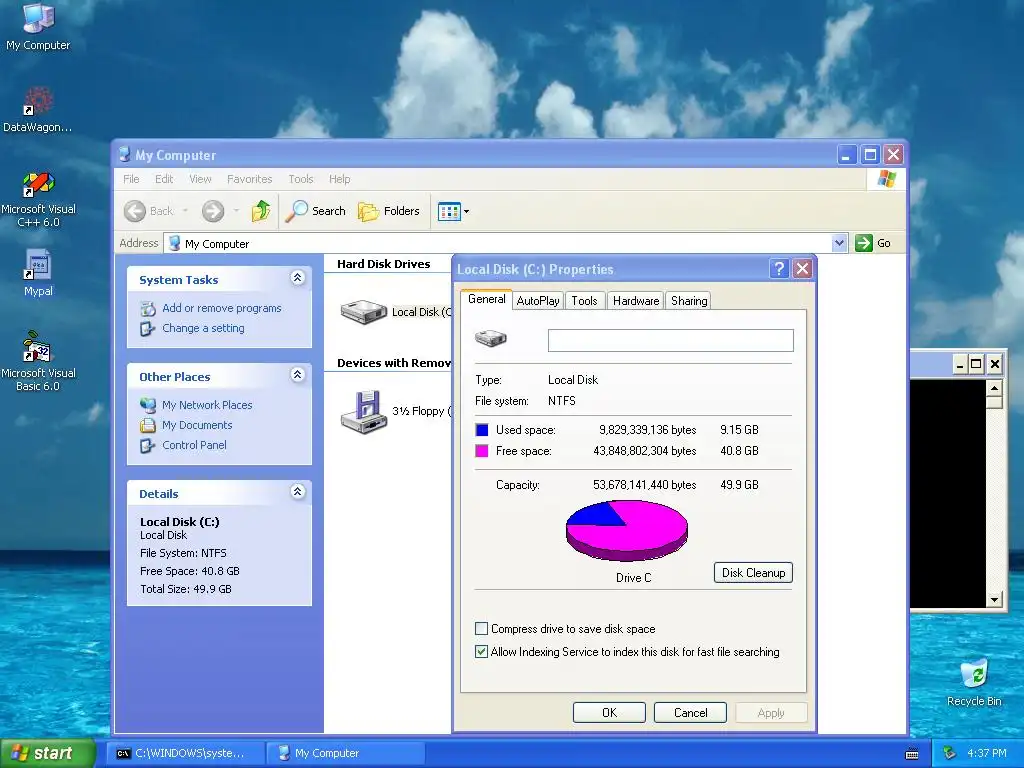Open the My Computer desktop icon

pyautogui.click(x=38, y=26)
